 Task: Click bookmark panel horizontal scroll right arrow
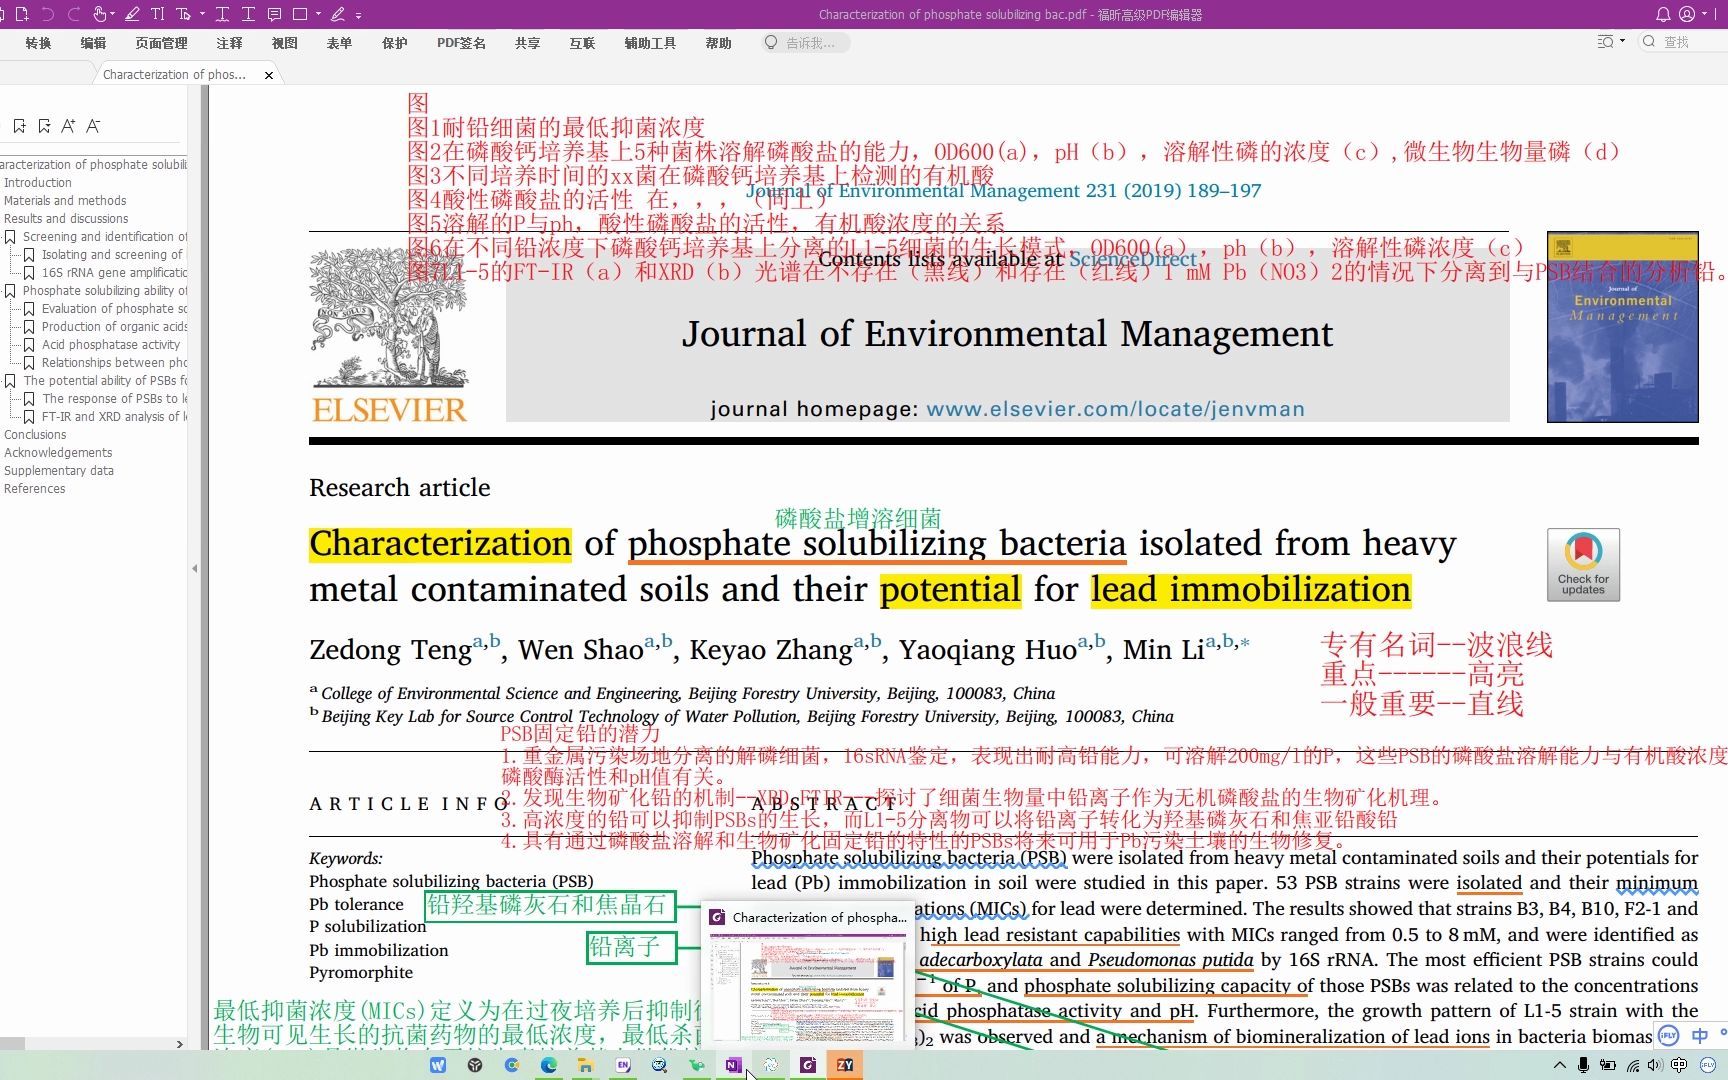pos(179,1044)
